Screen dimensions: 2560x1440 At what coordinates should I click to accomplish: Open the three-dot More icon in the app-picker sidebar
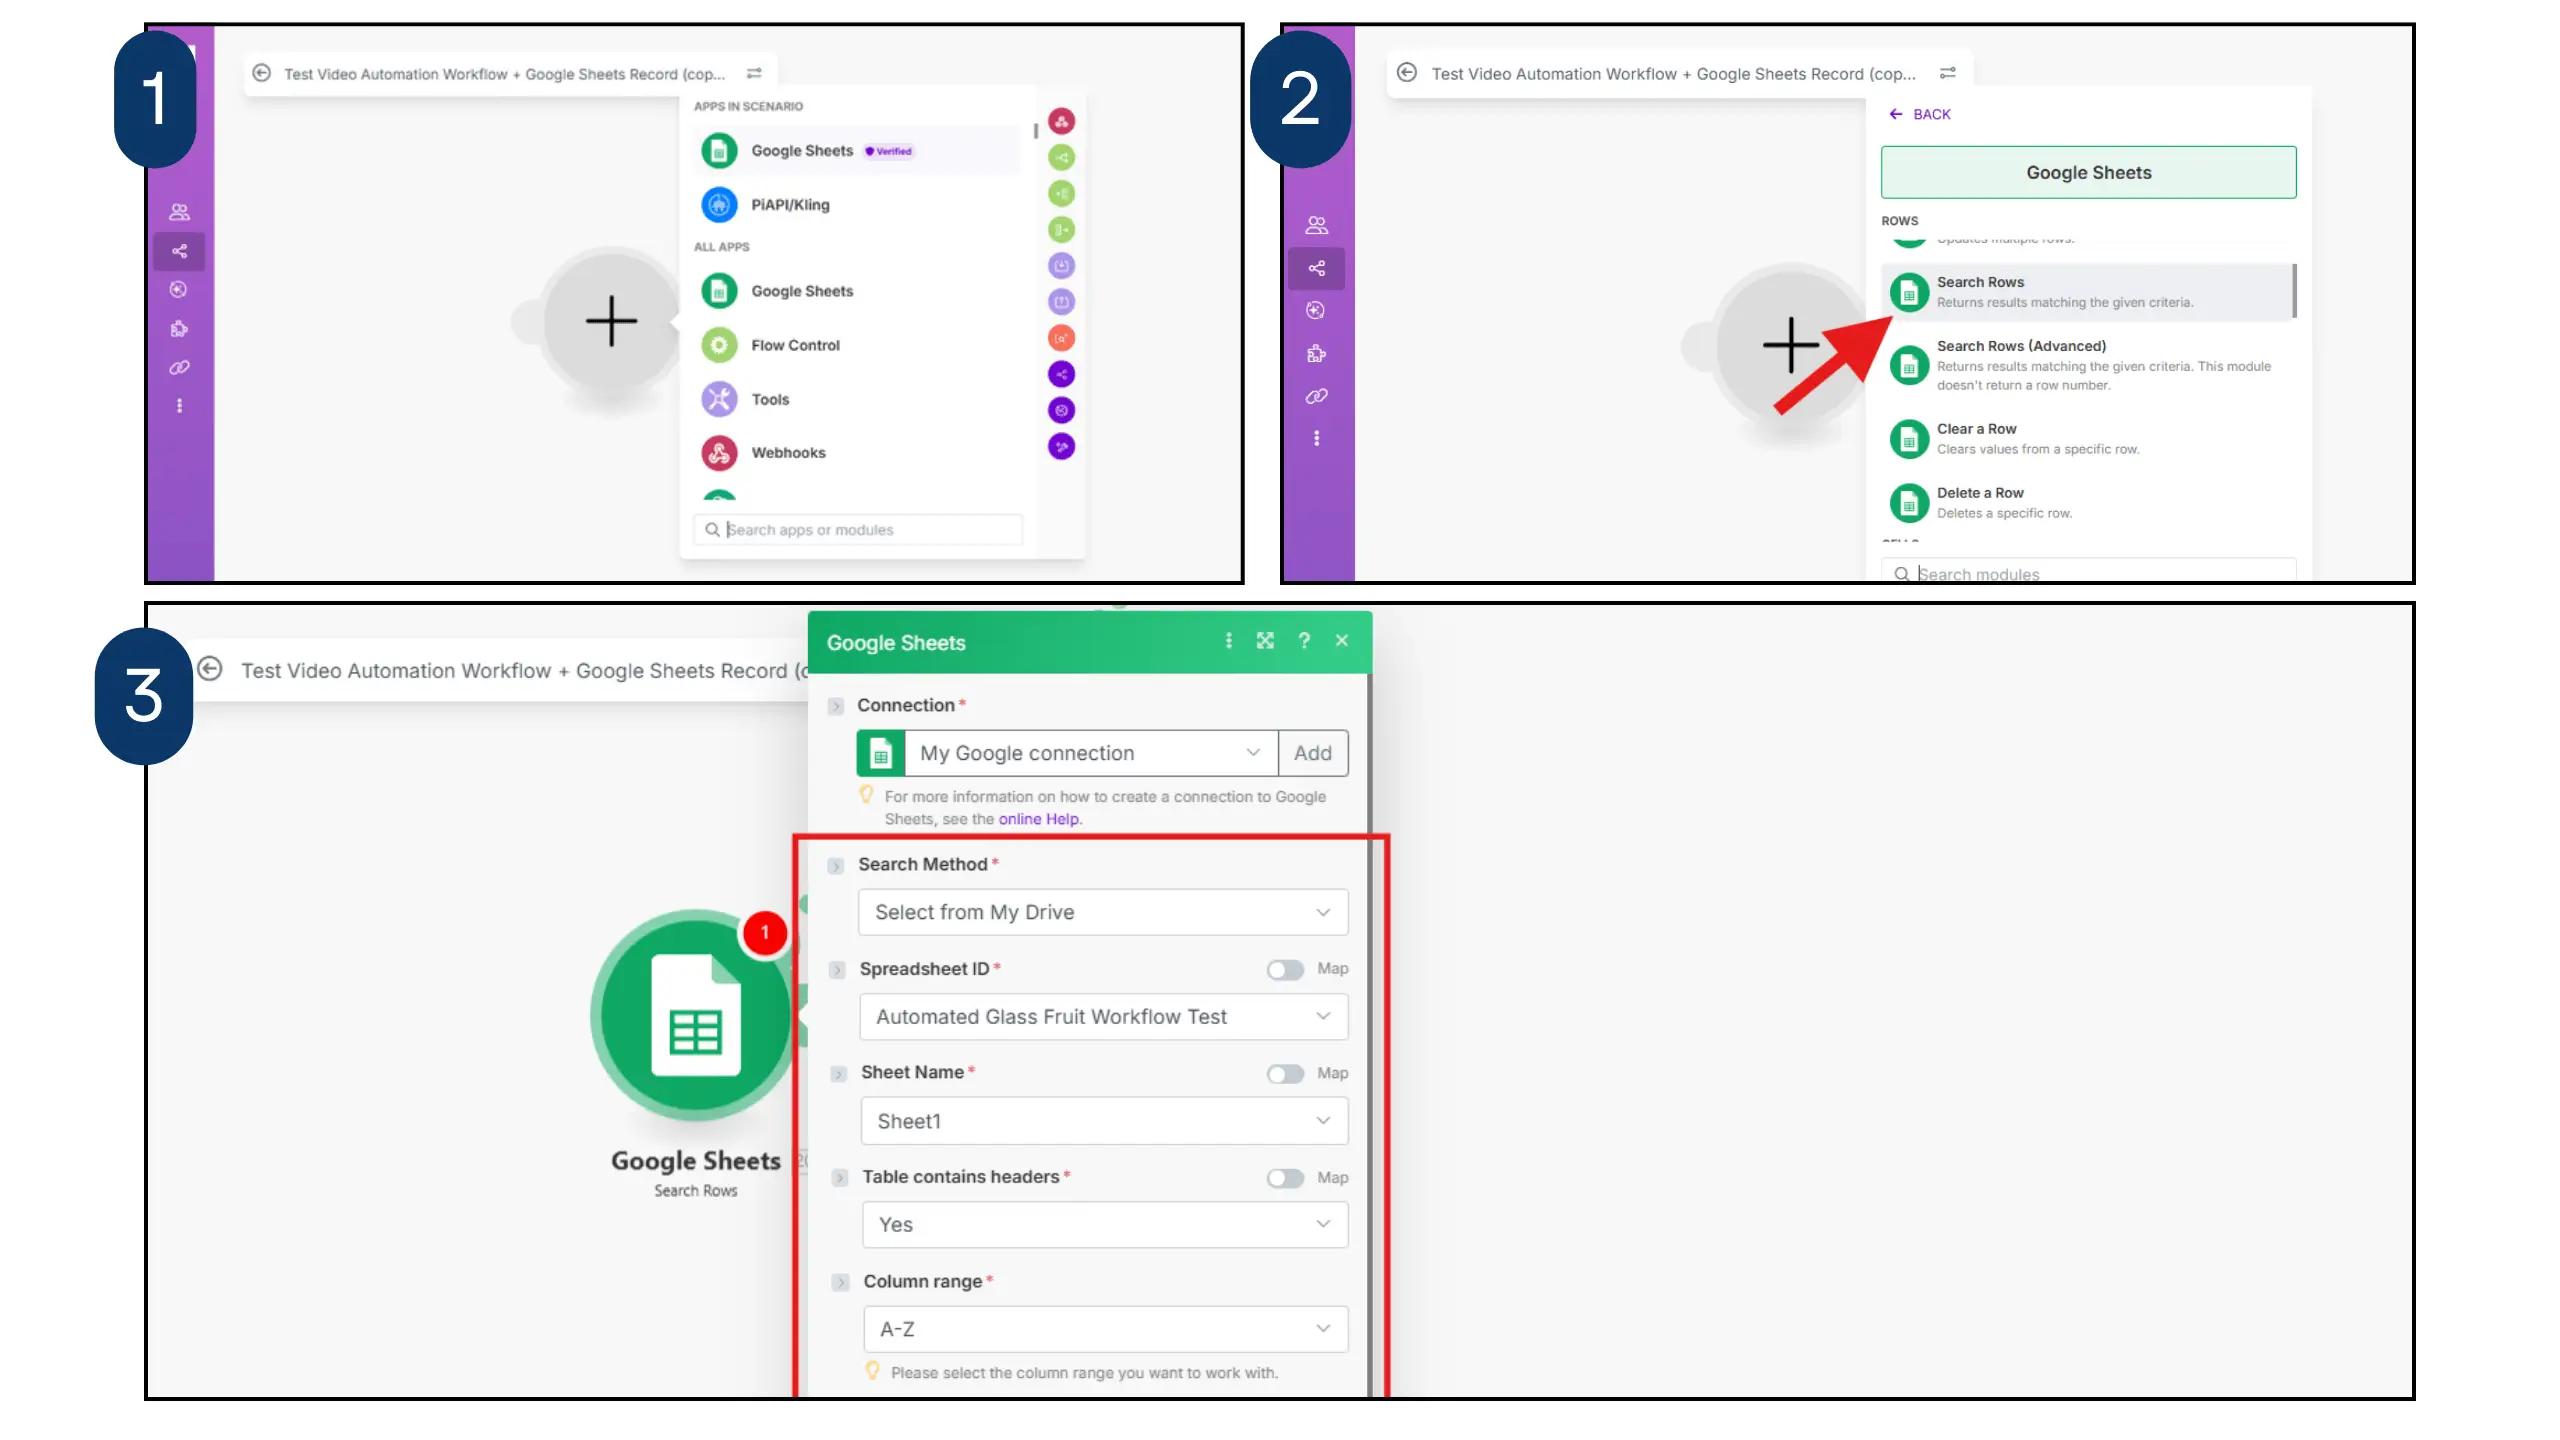pyautogui.click(x=179, y=405)
